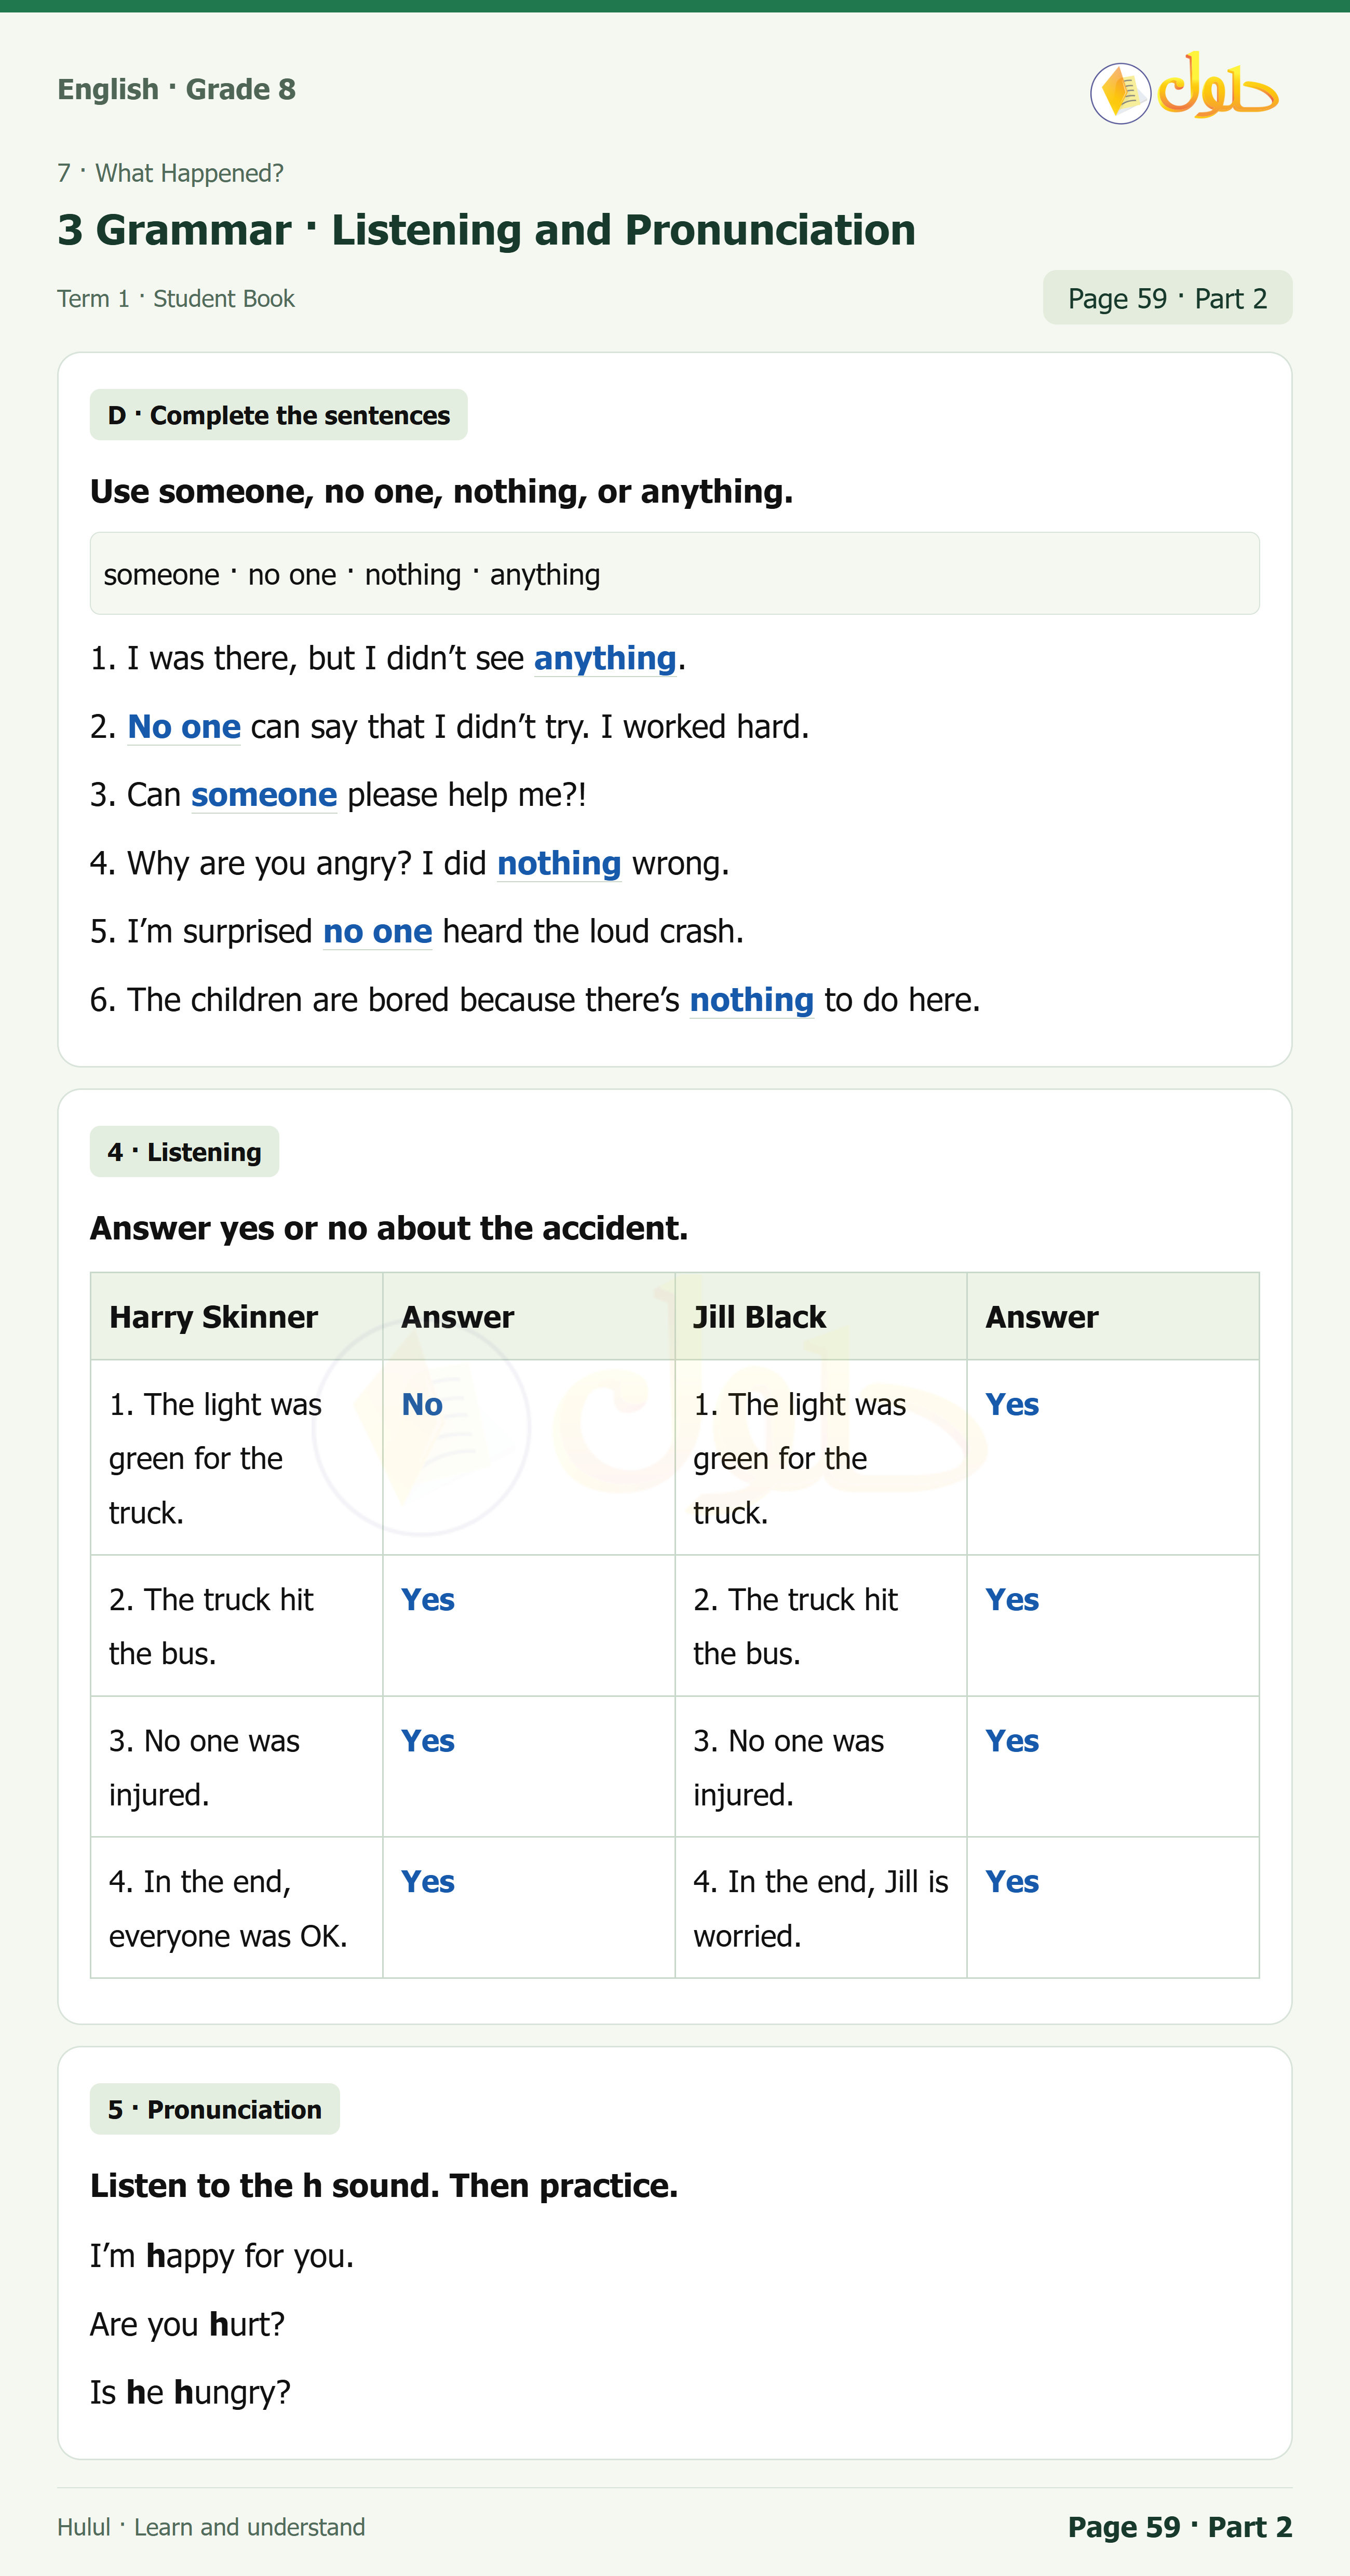Image resolution: width=1350 pixels, height=2576 pixels.
Task: Click the "7 · What Happened?" unit breadcrumb
Action: point(170,173)
